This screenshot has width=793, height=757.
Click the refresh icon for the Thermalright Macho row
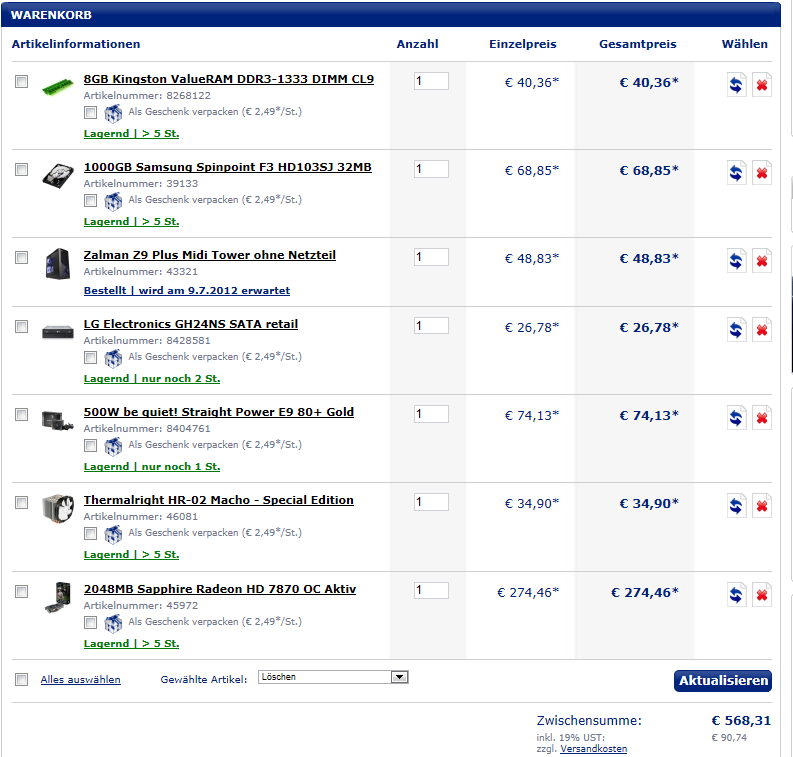736,506
